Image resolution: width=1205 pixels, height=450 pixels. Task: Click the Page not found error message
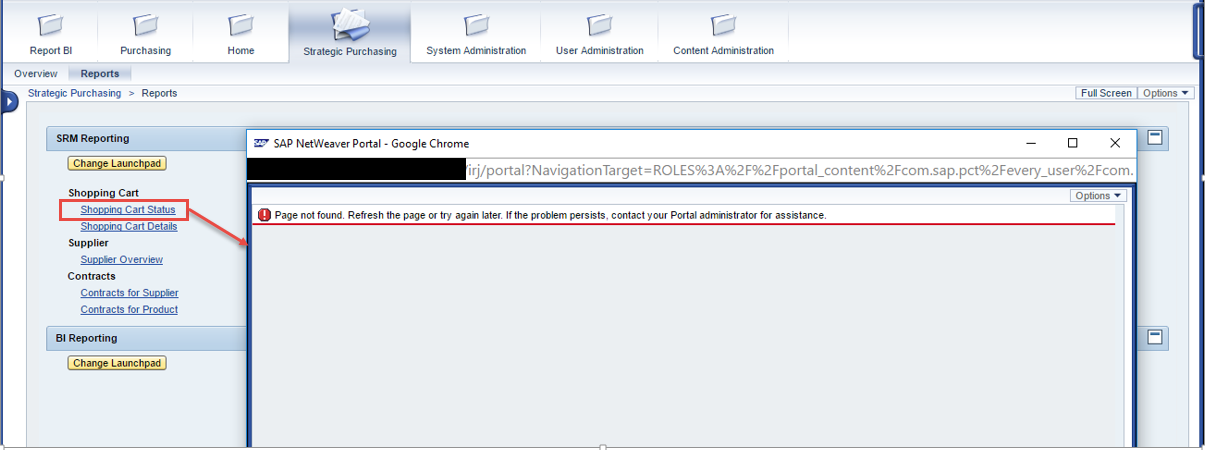pos(551,215)
